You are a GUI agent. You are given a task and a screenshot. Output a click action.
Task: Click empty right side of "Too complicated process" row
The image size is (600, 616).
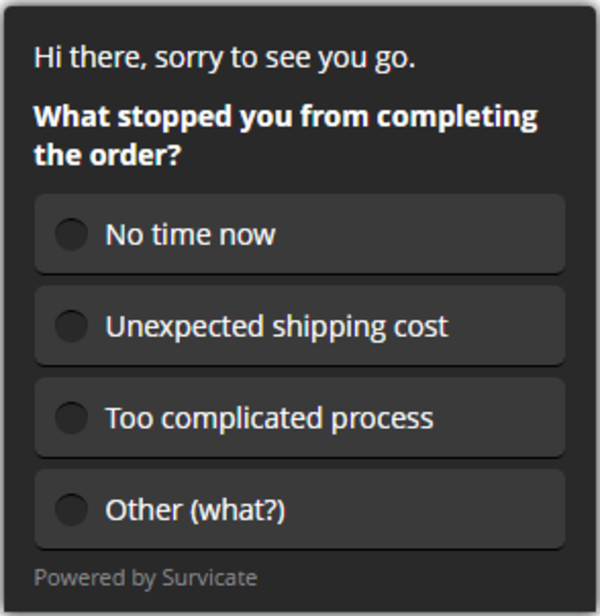499,418
